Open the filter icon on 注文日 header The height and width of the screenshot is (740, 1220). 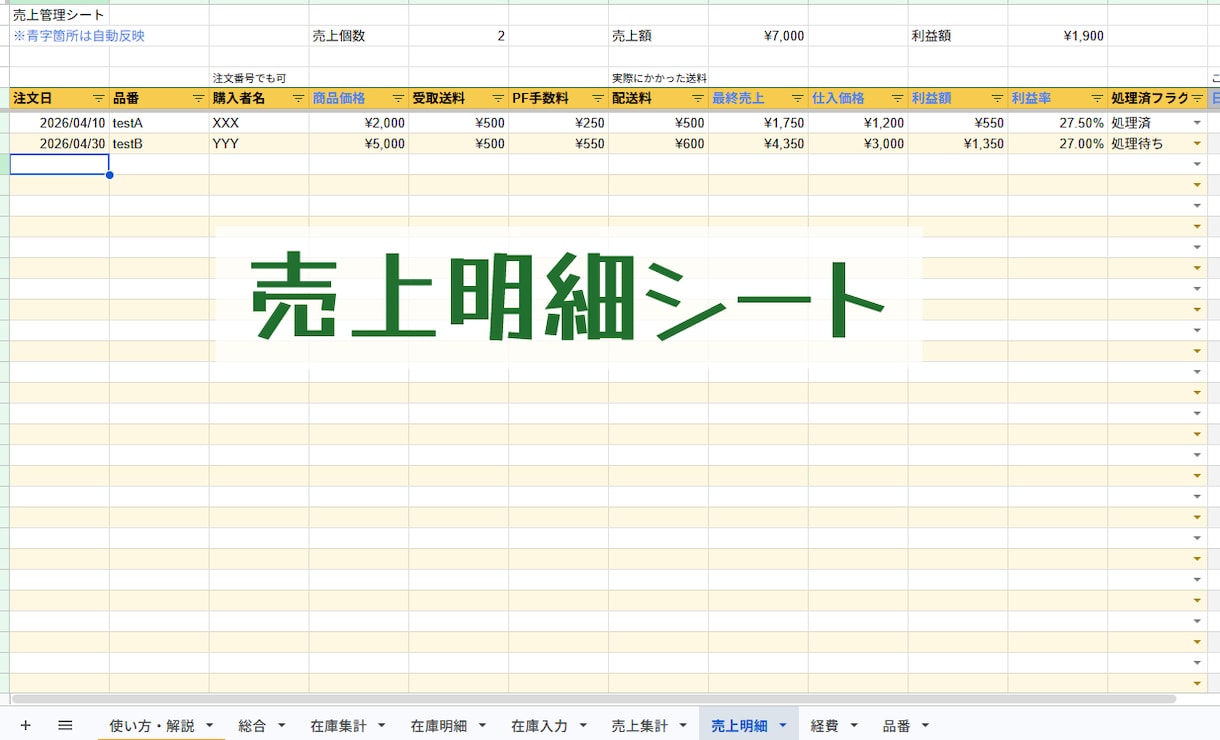pyautogui.click(x=98, y=98)
